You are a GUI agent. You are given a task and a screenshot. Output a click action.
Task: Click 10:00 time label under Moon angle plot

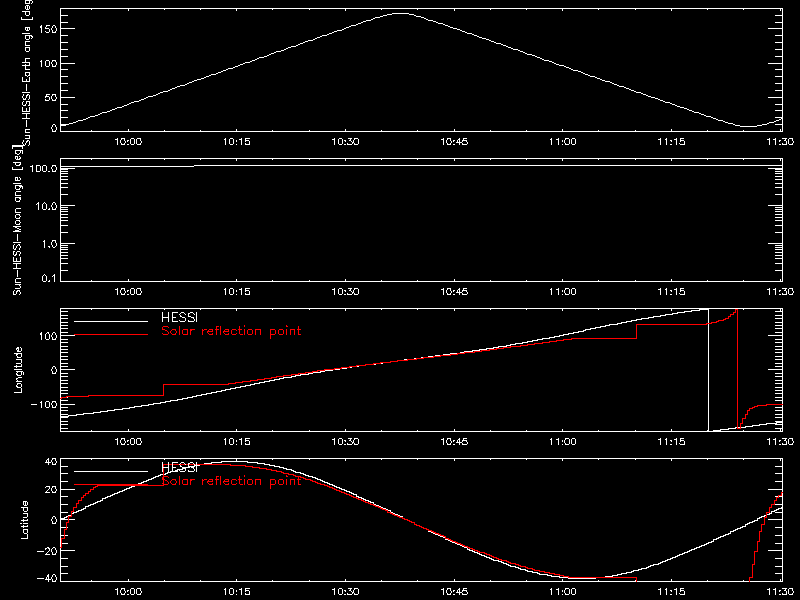128,292
